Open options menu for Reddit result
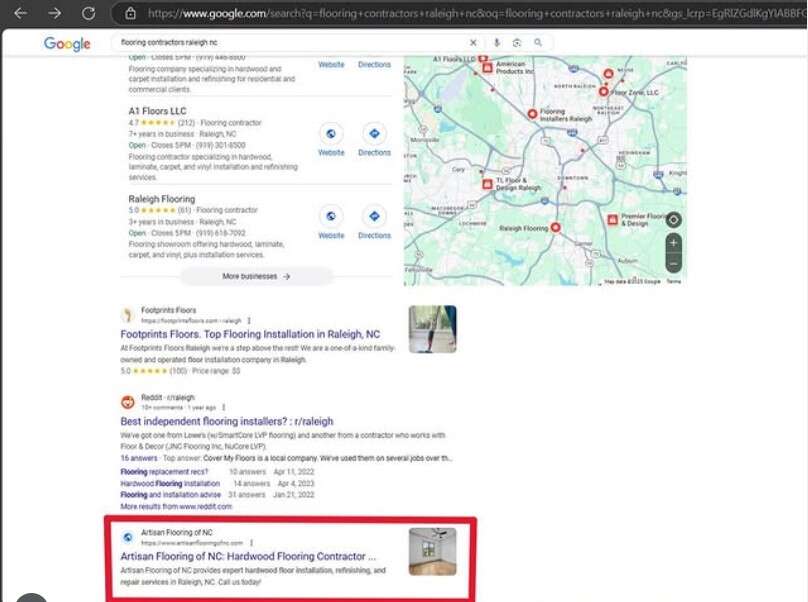808x602 pixels. (x=223, y=408)
